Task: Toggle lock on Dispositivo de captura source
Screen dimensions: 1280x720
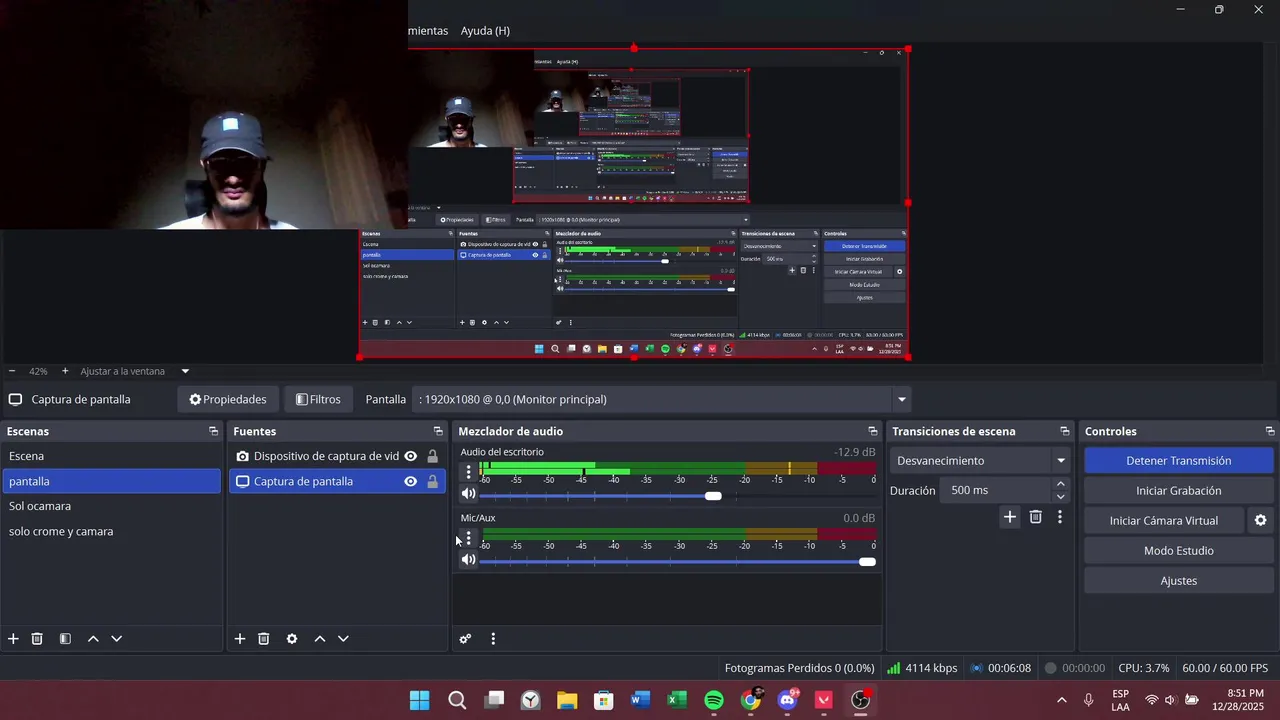Action: (432, 456)
